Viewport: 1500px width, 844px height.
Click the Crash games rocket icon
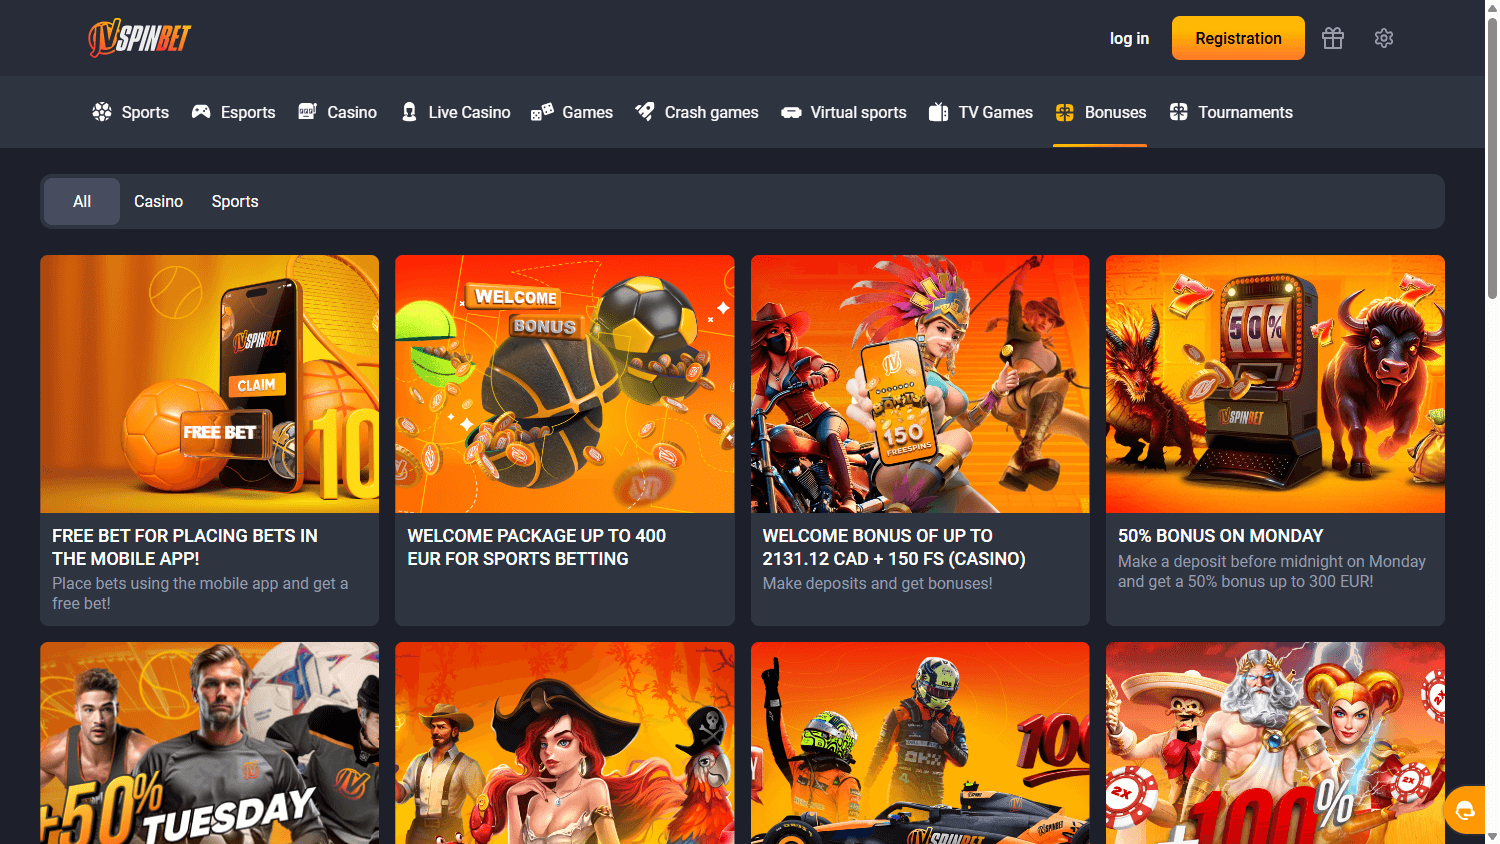(x=645, y=112)
